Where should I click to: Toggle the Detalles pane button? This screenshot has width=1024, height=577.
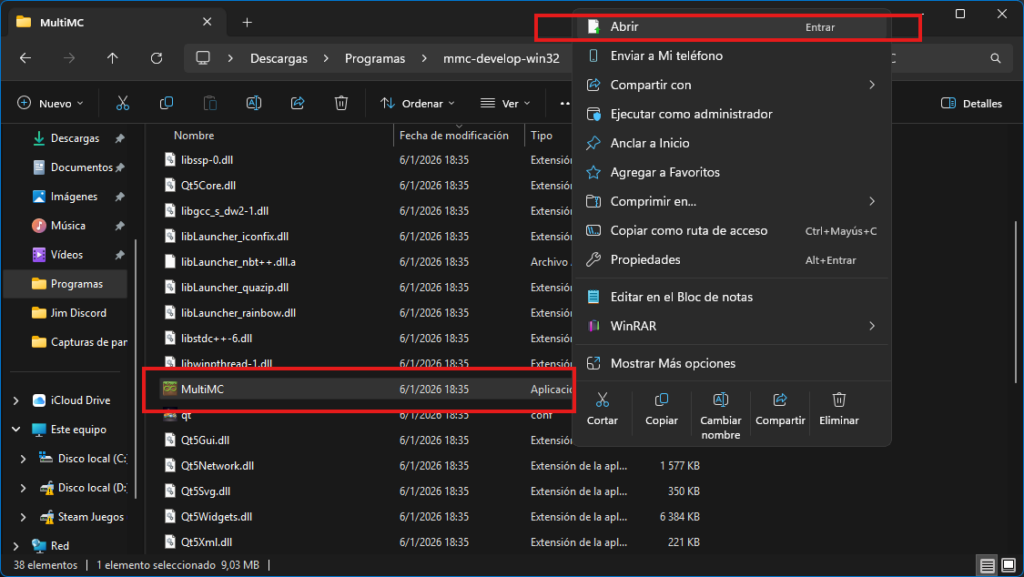pos(971,103)
